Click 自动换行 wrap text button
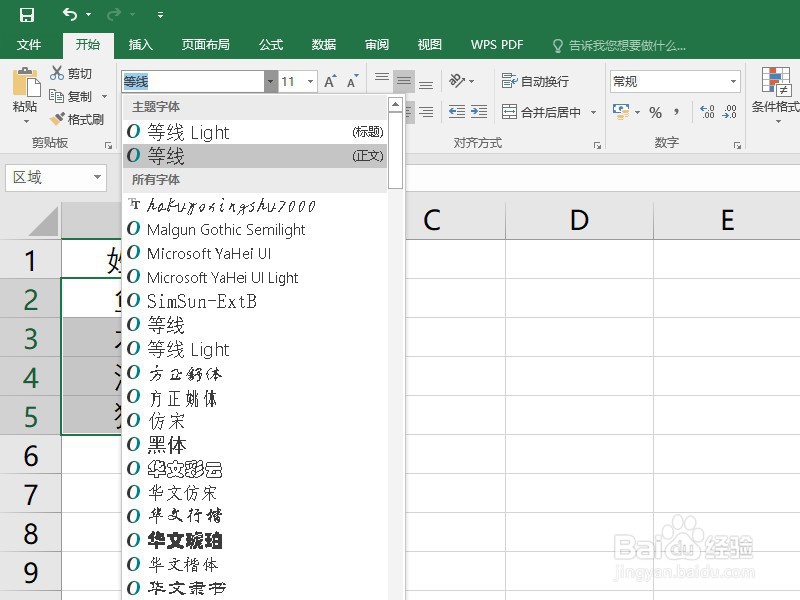 535,81
